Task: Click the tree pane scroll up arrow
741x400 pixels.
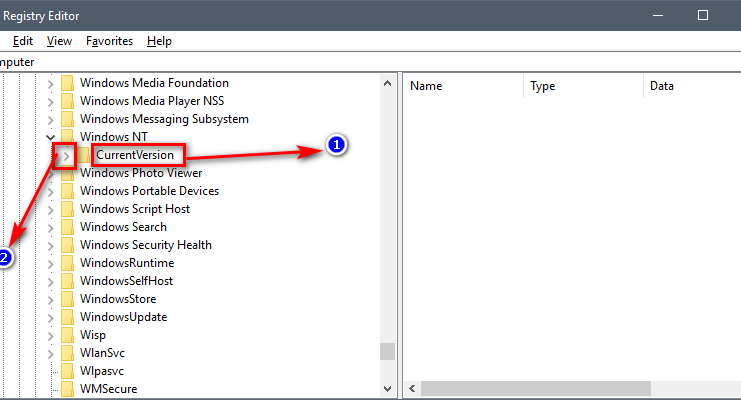Action: (x=388, y=83)
